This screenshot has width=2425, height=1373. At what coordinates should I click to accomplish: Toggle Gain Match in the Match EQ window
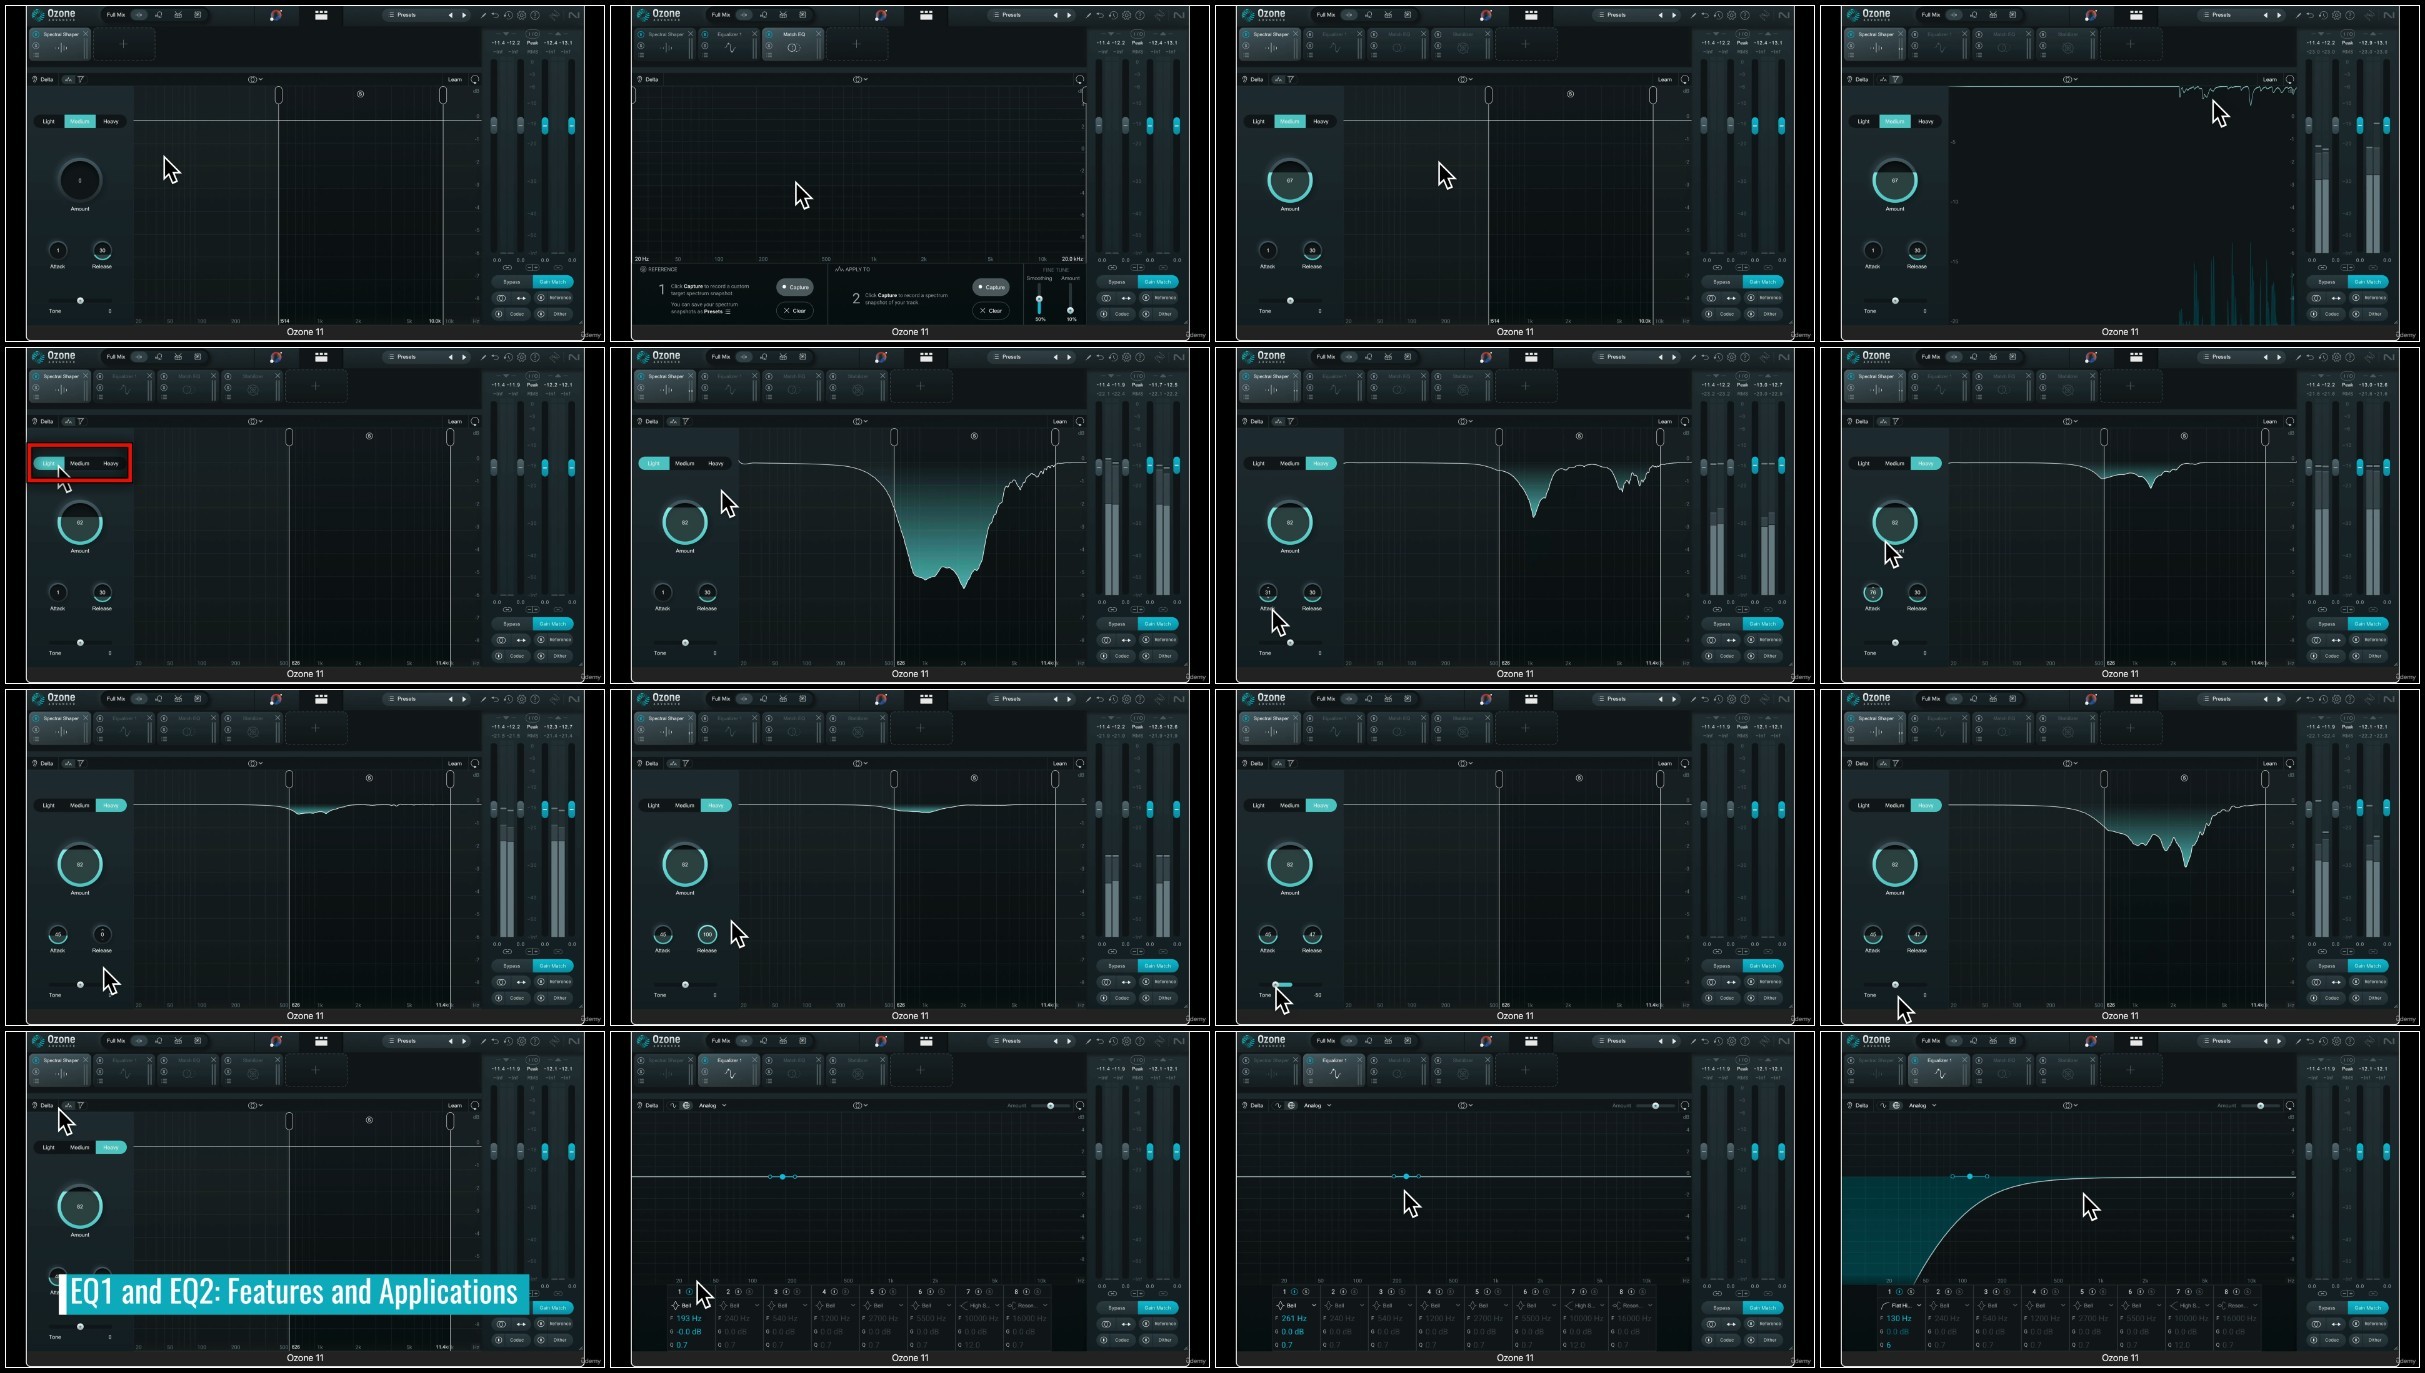[x=1157, y=282]
